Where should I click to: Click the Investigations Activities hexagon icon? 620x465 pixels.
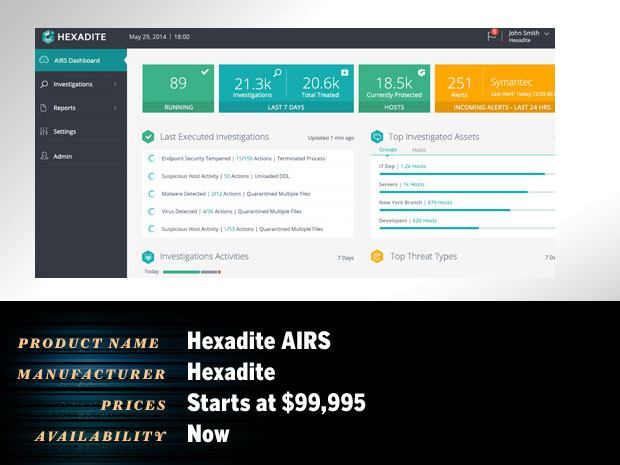coord(148,257)
